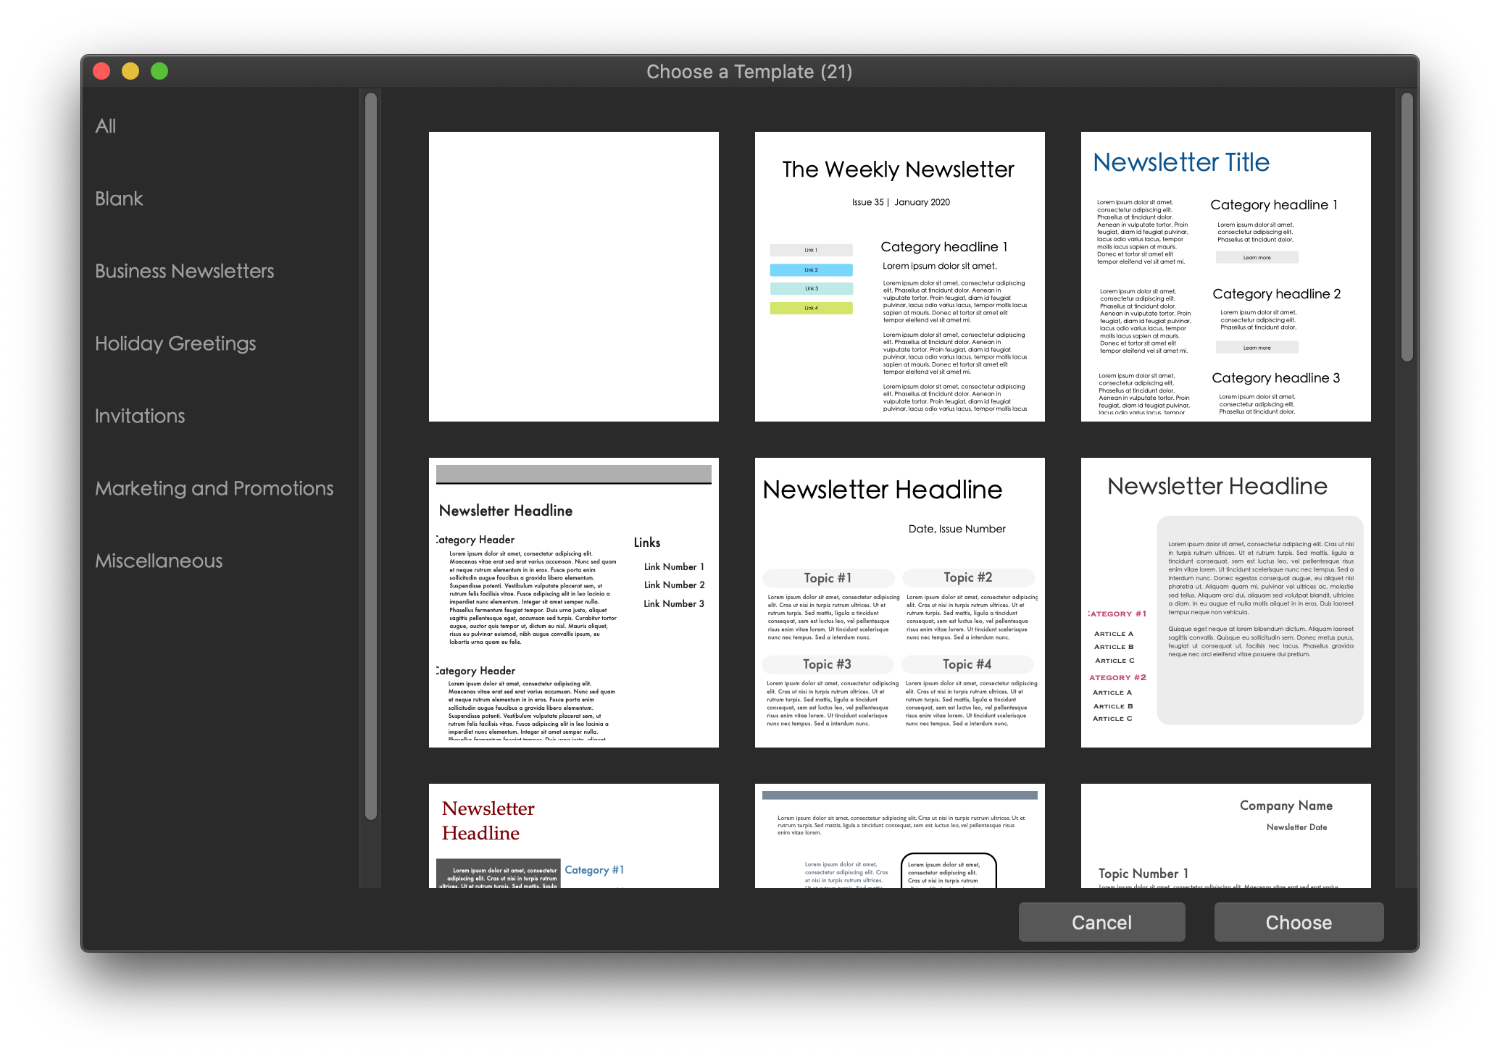Select template with blue-gray top bar

click(900, 836)
